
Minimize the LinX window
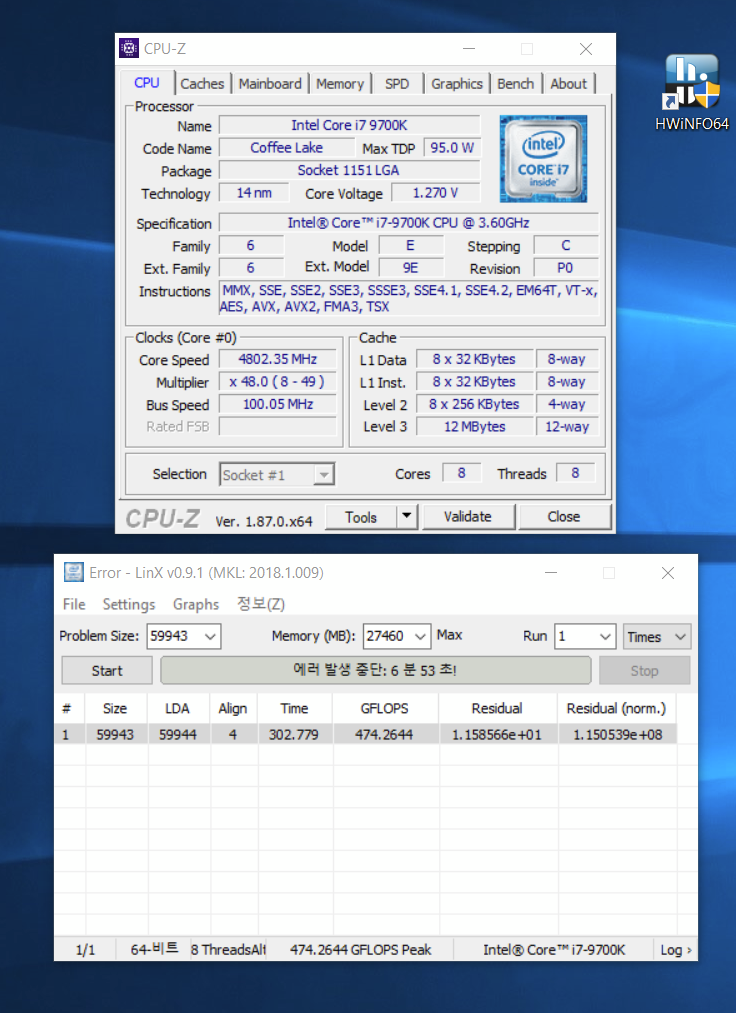point(551,572)
